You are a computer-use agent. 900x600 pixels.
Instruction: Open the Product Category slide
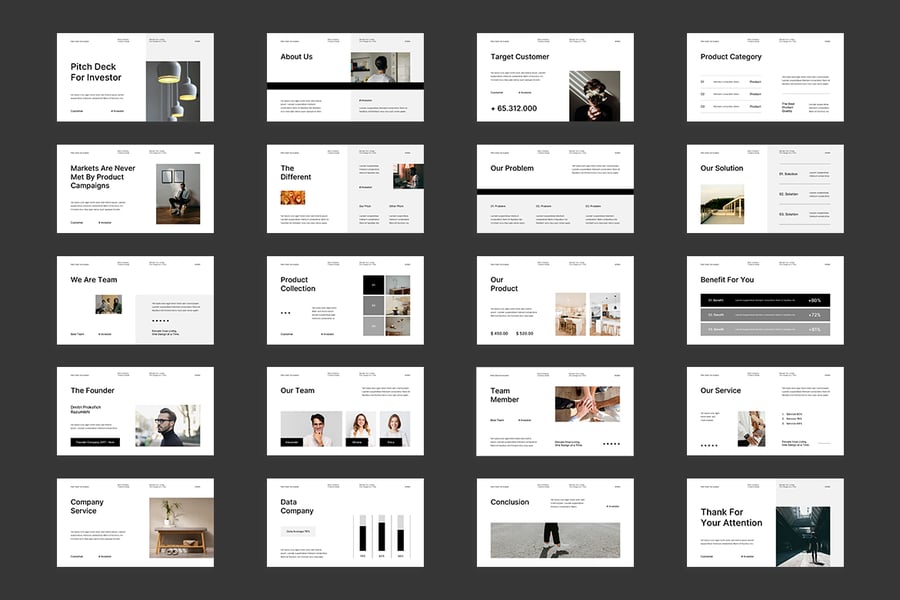pos(764,77)
